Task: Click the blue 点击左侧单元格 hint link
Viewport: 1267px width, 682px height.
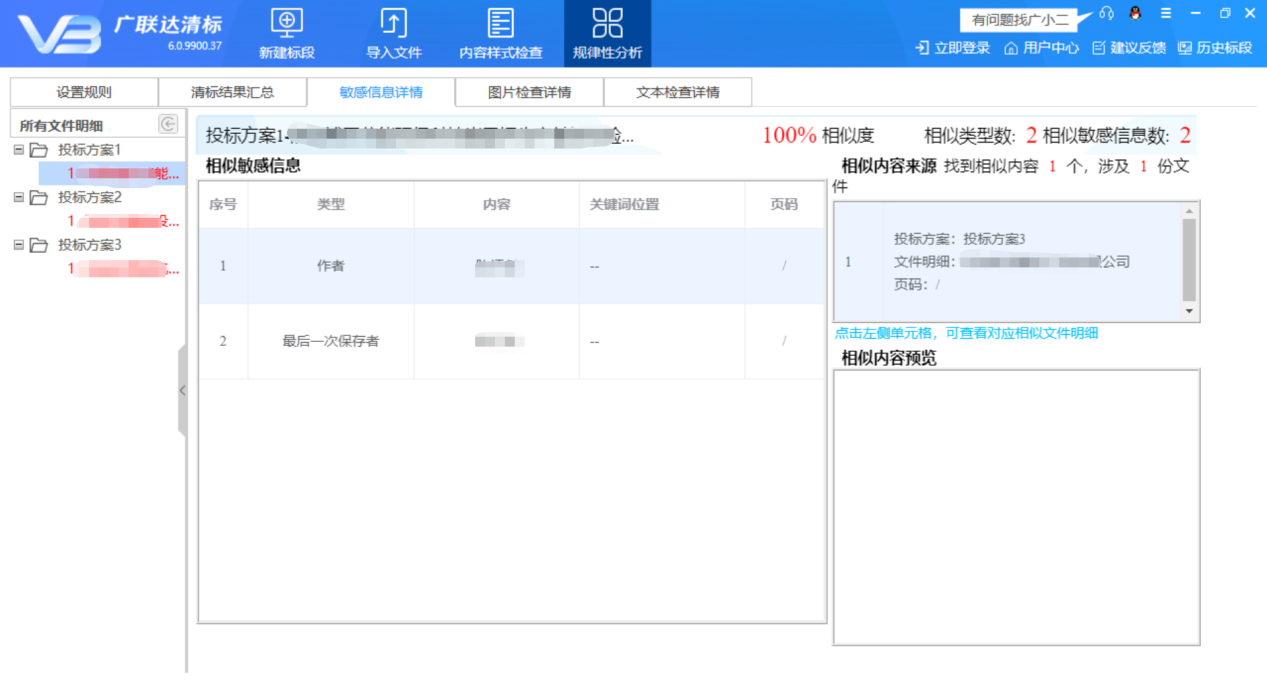Action: coord(967,333)
